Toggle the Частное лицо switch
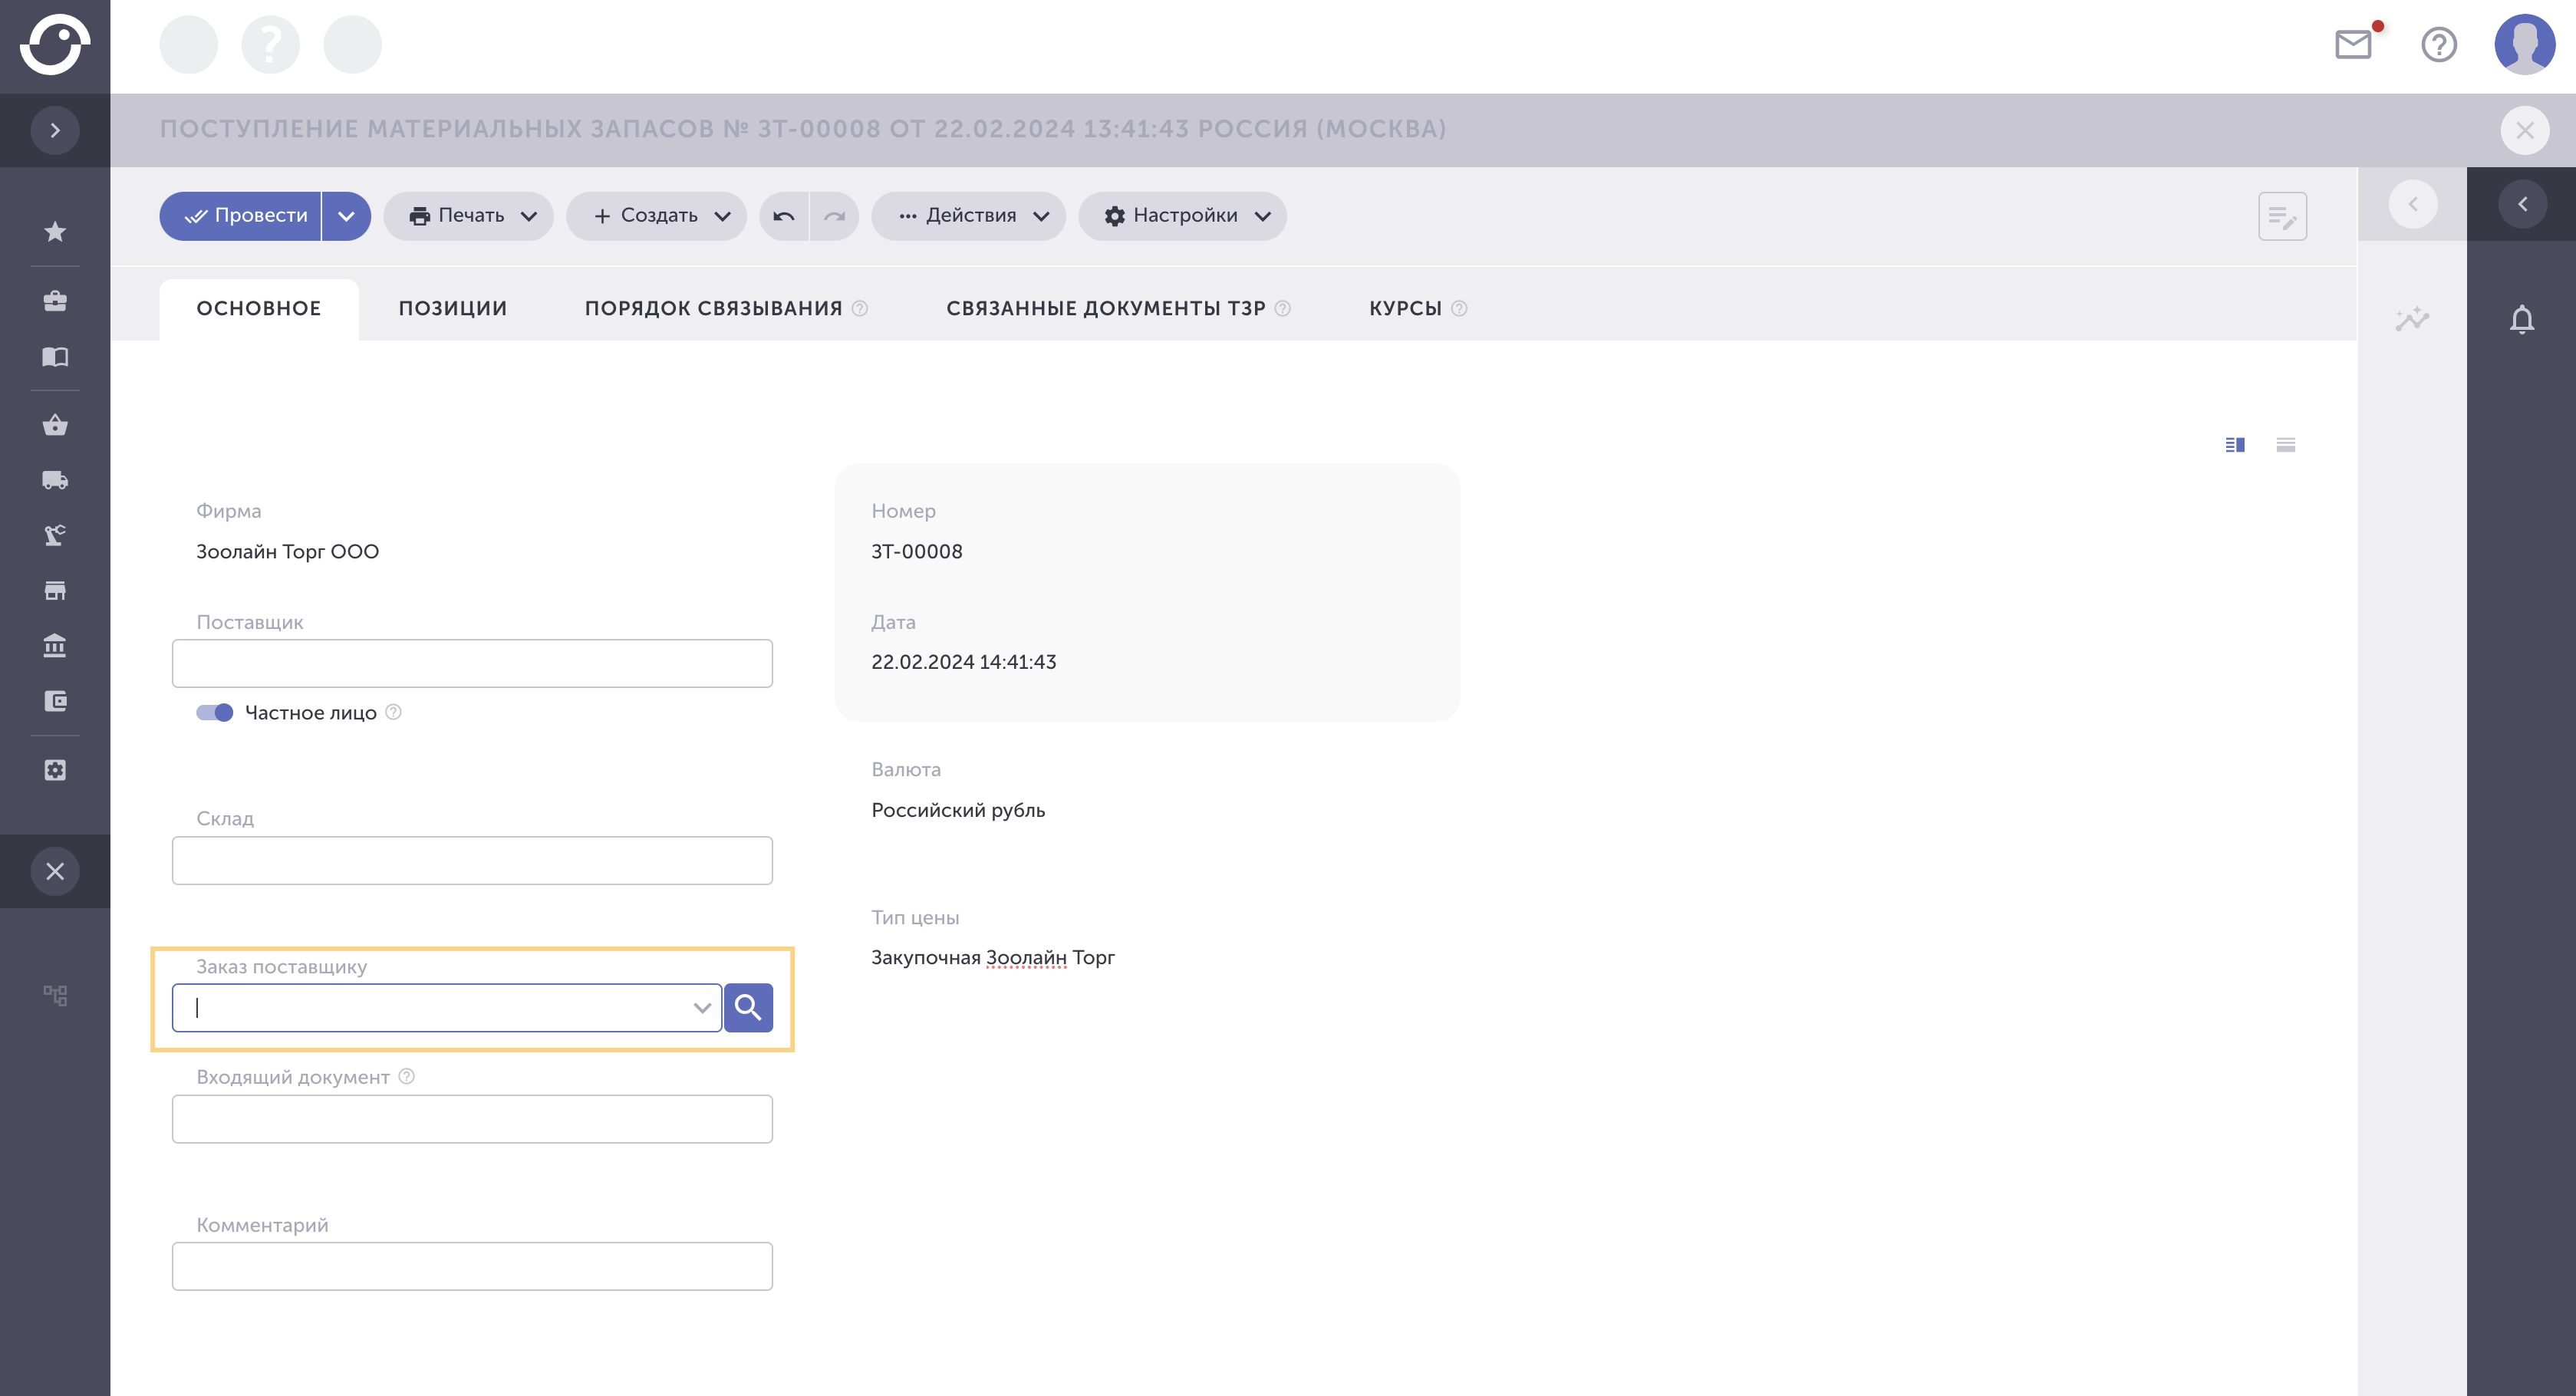The image size is (2576, 1396). click(x=214, y=712)
